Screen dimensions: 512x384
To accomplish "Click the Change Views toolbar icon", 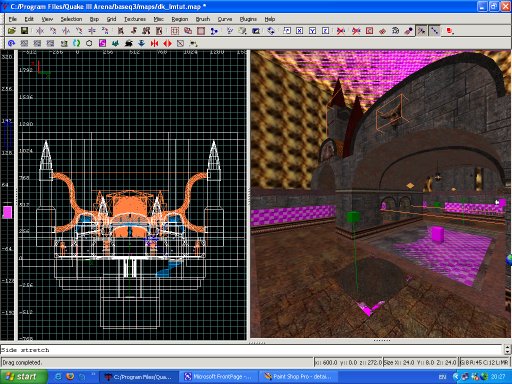I will [x=229, y=31].
